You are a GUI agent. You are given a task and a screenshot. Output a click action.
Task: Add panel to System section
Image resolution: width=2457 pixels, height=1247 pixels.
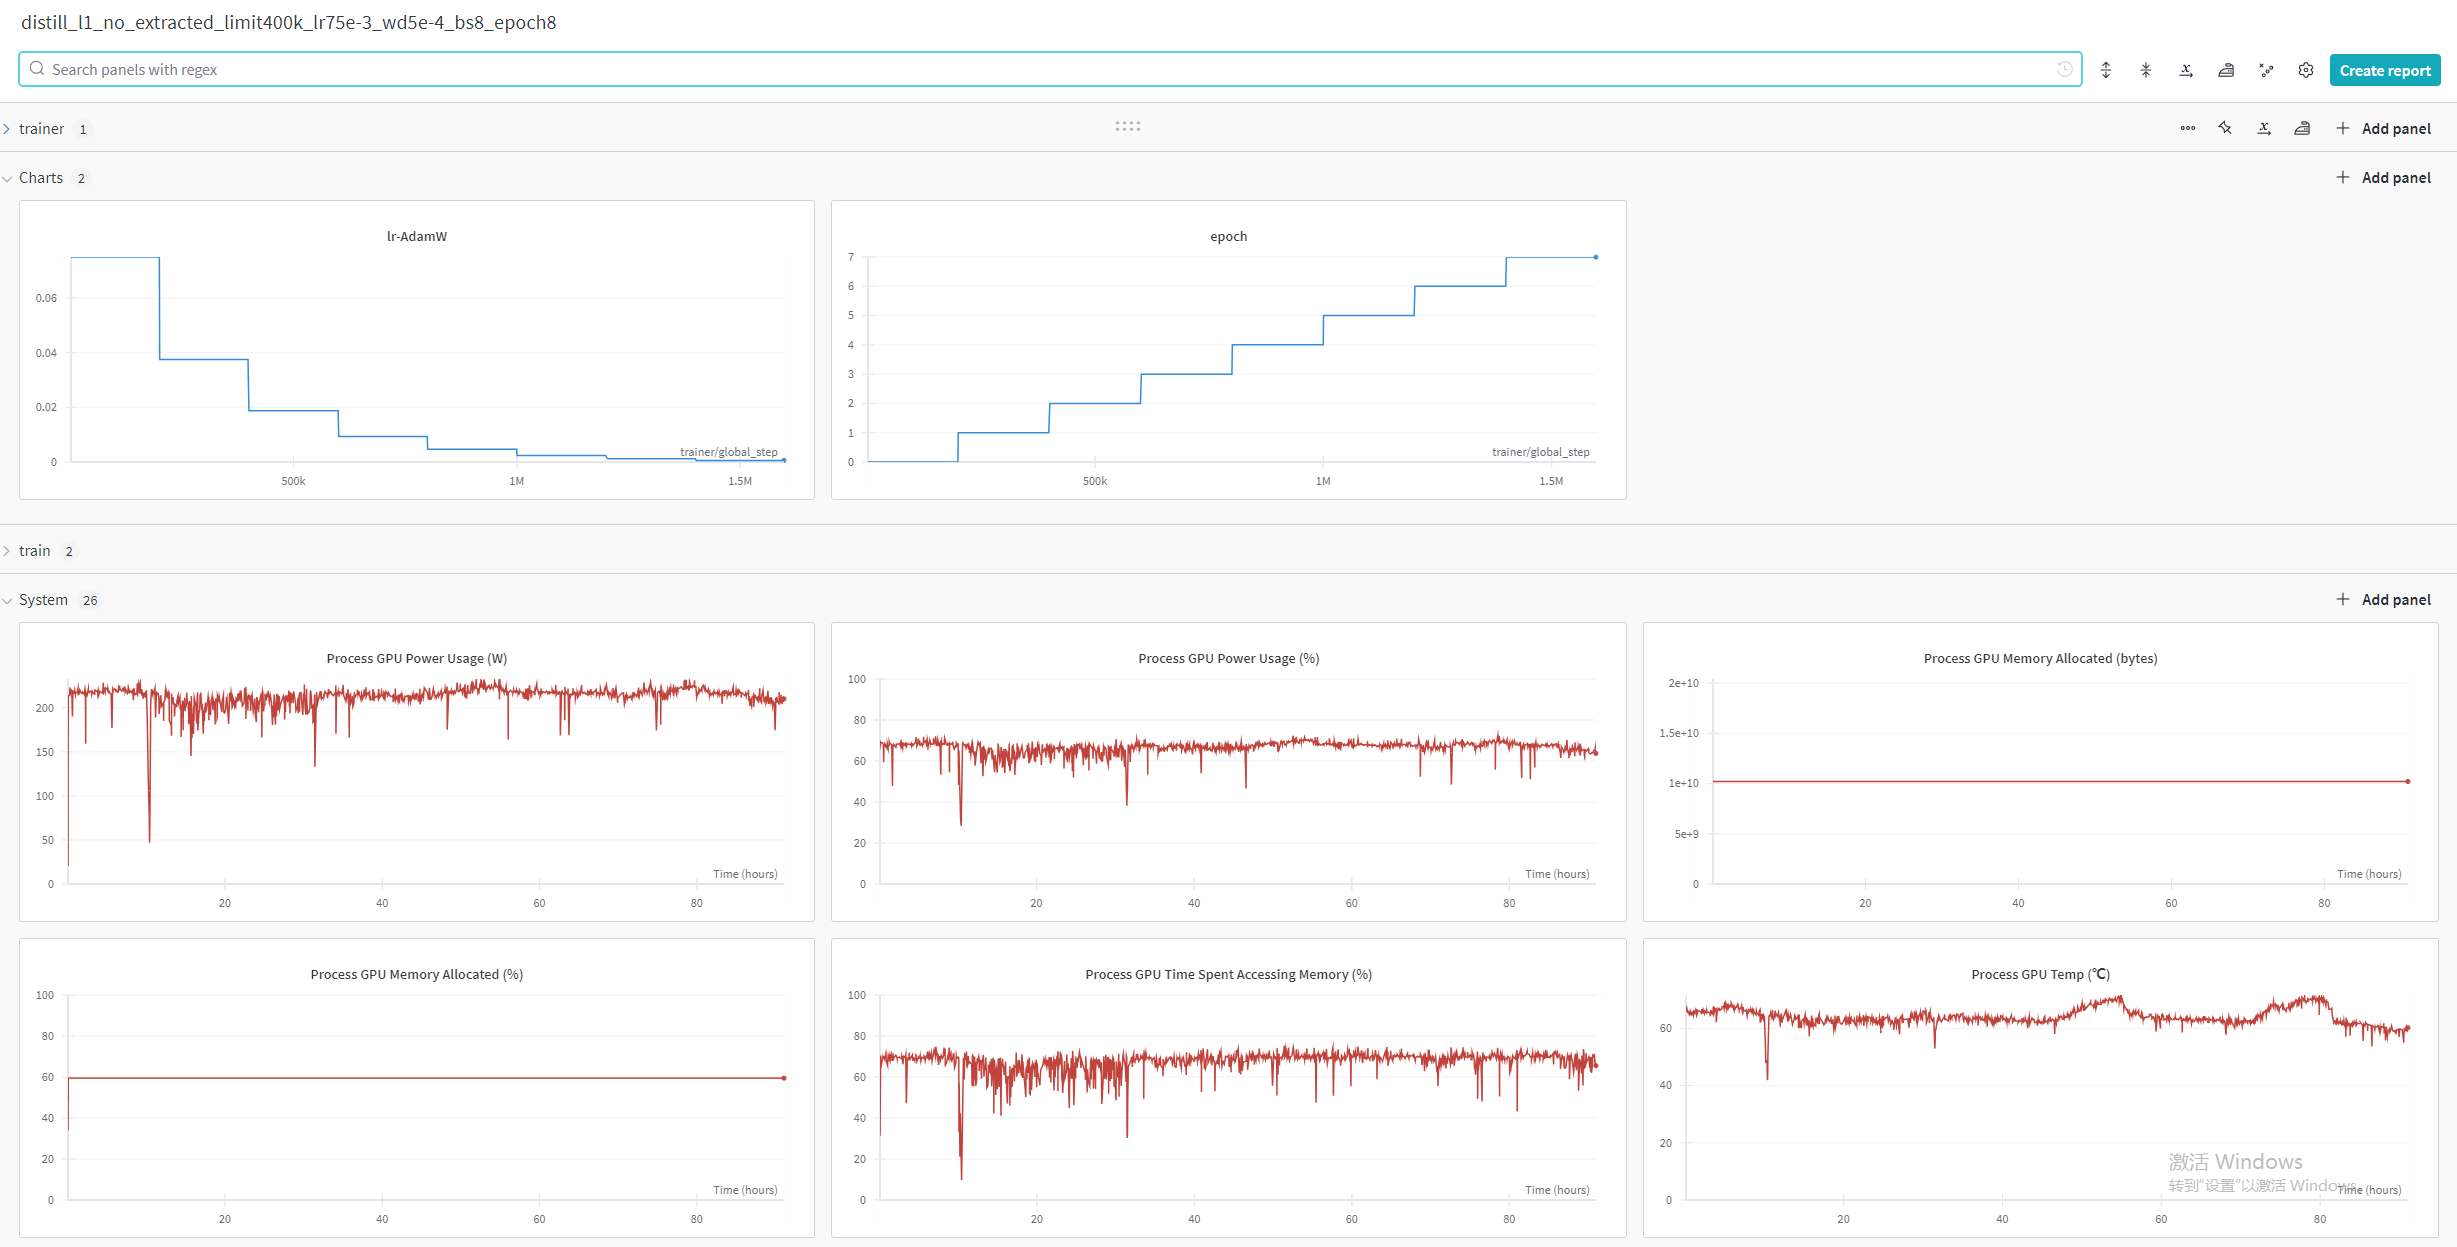coord(2384,599)
